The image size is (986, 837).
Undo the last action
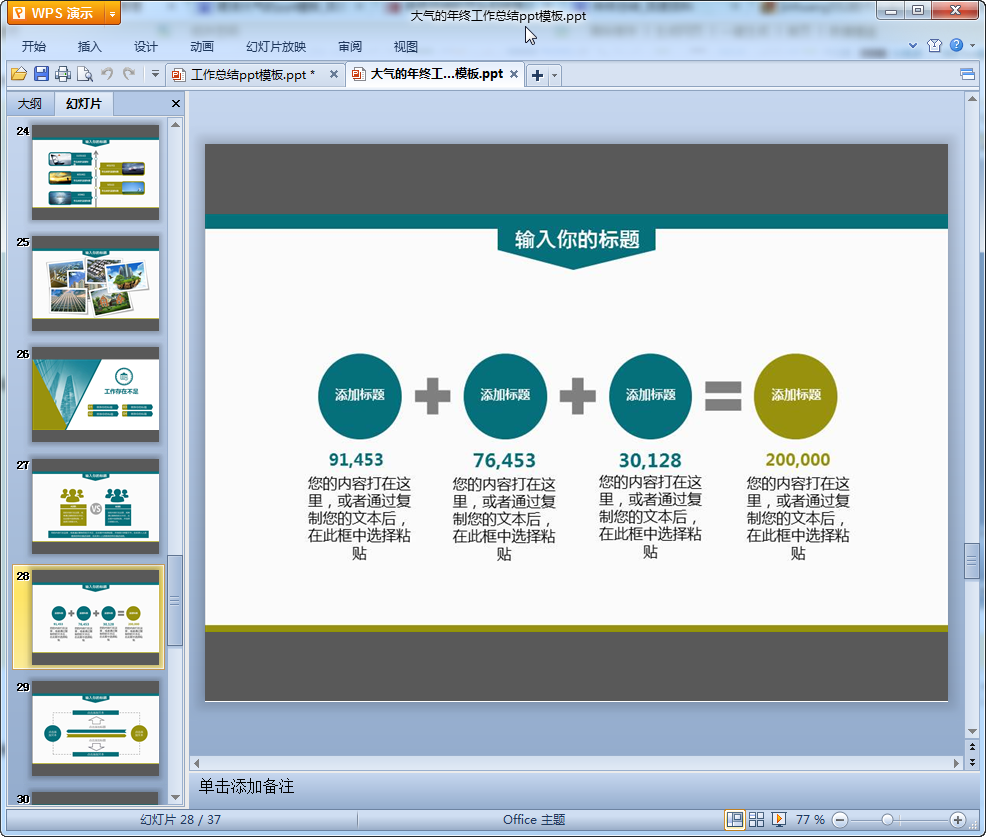(x=107, y=74)
